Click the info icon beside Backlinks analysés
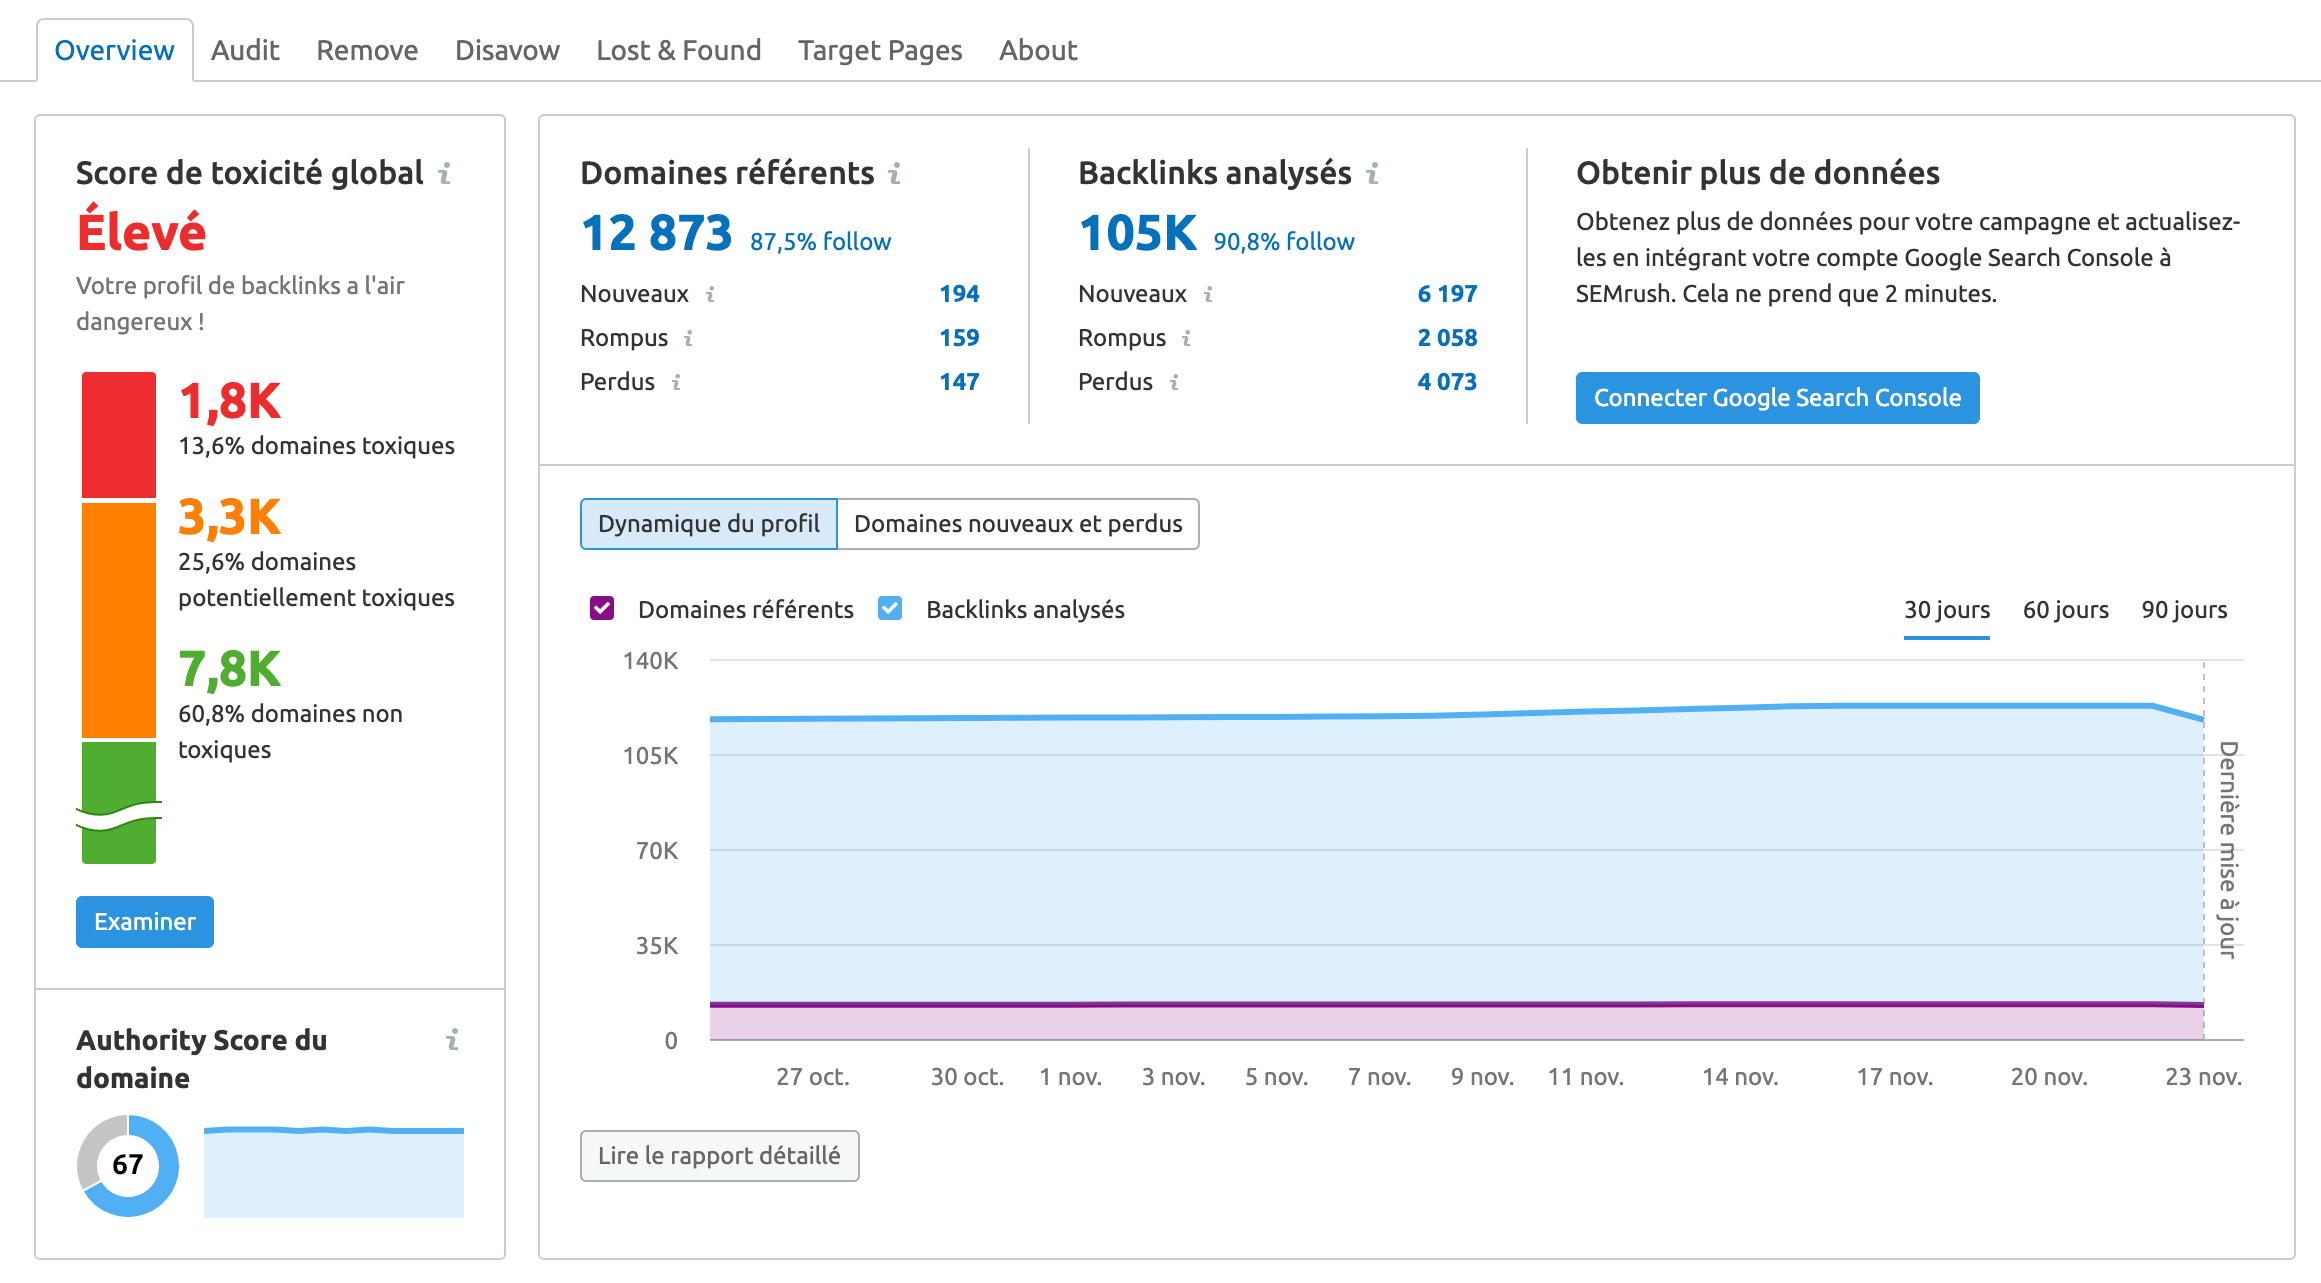Image resolution: width=2321 pixels, height=1283 pixels. (1371, 174)
